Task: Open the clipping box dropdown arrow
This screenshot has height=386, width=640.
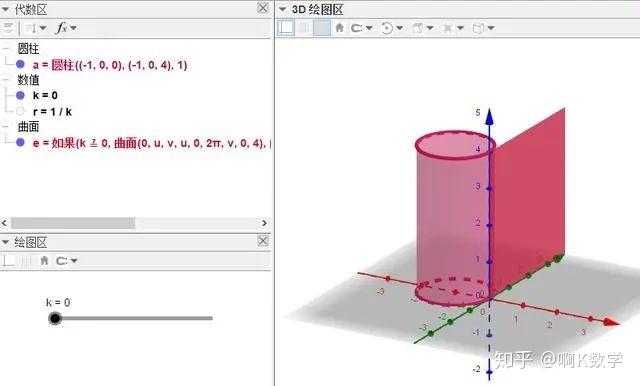Action: 460,28
